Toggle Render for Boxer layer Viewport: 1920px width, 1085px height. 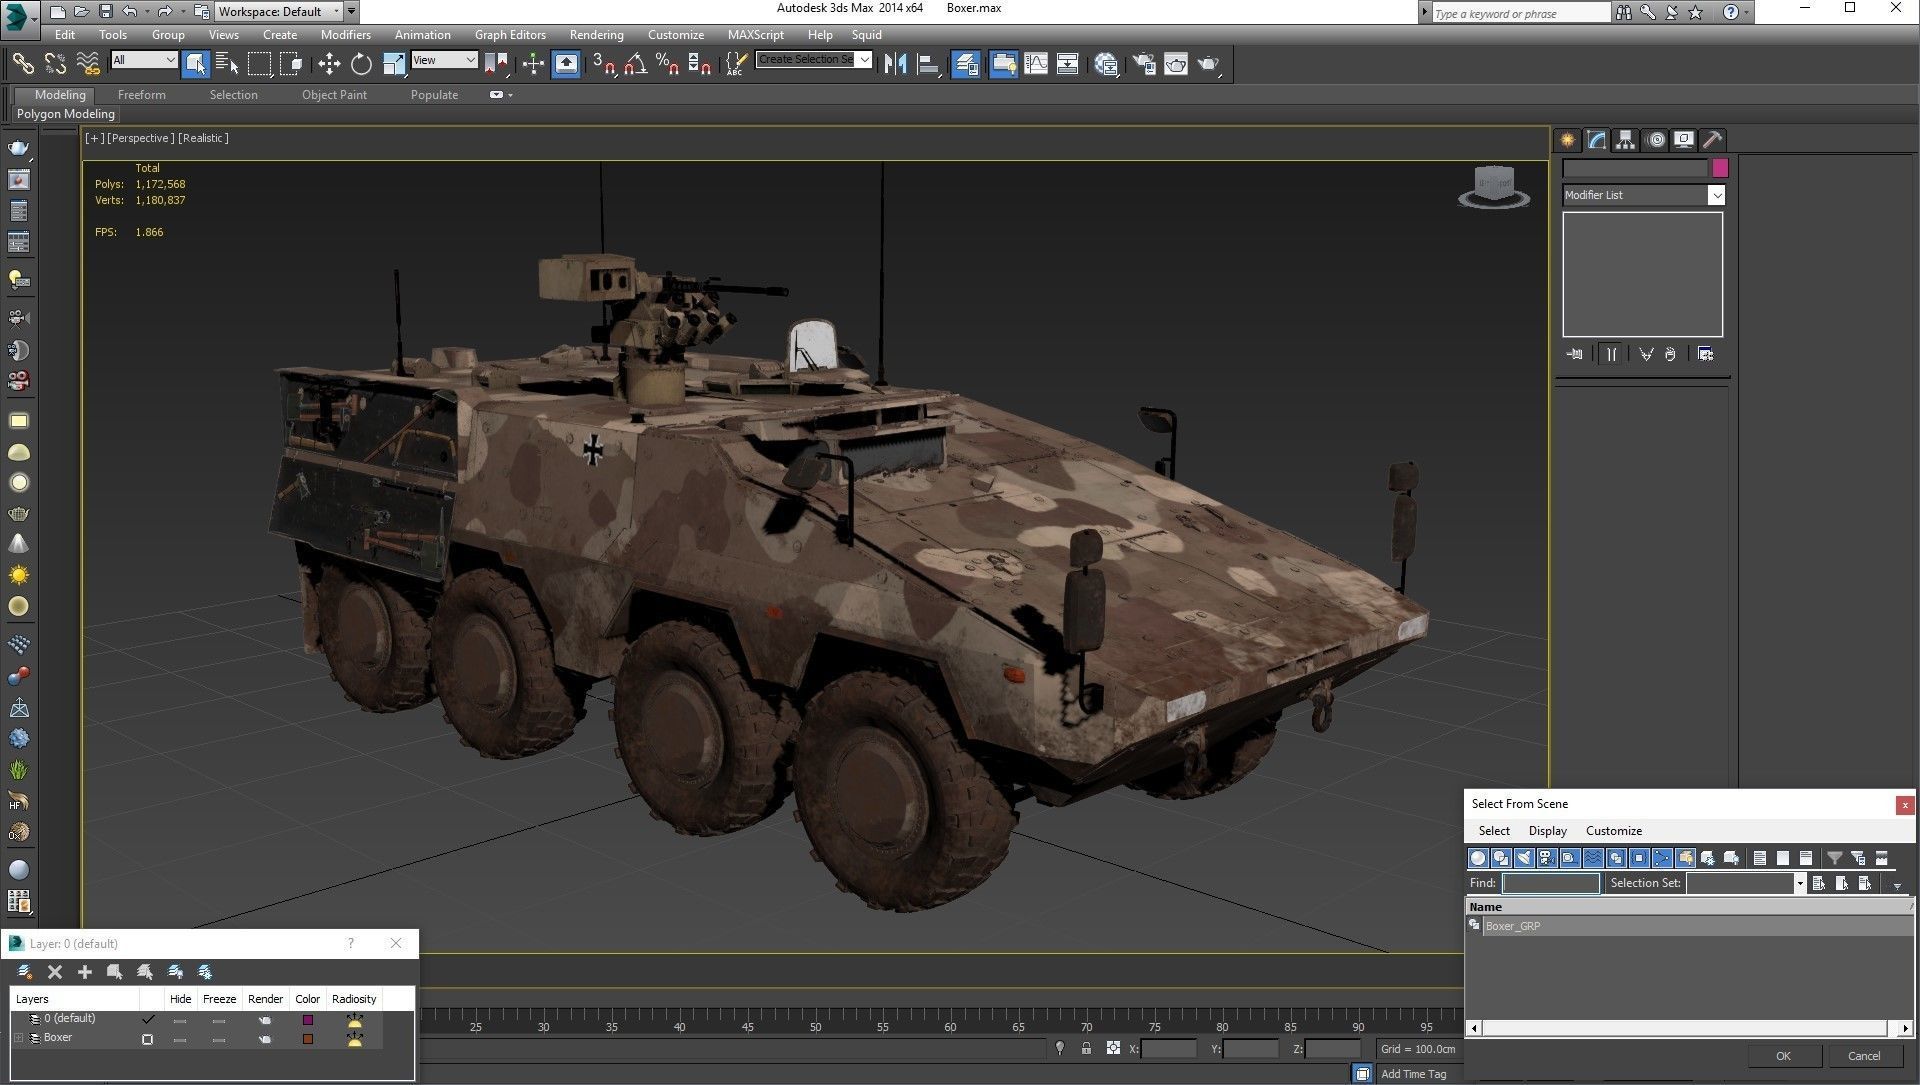click(265, 1039)
